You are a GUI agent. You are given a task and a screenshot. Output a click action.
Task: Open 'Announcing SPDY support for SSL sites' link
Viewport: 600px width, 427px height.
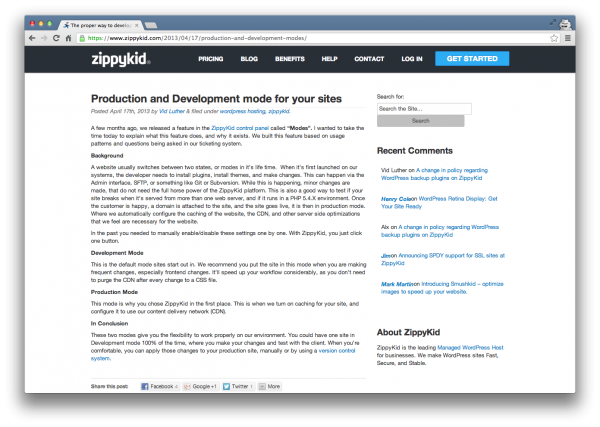coord(443,259)
